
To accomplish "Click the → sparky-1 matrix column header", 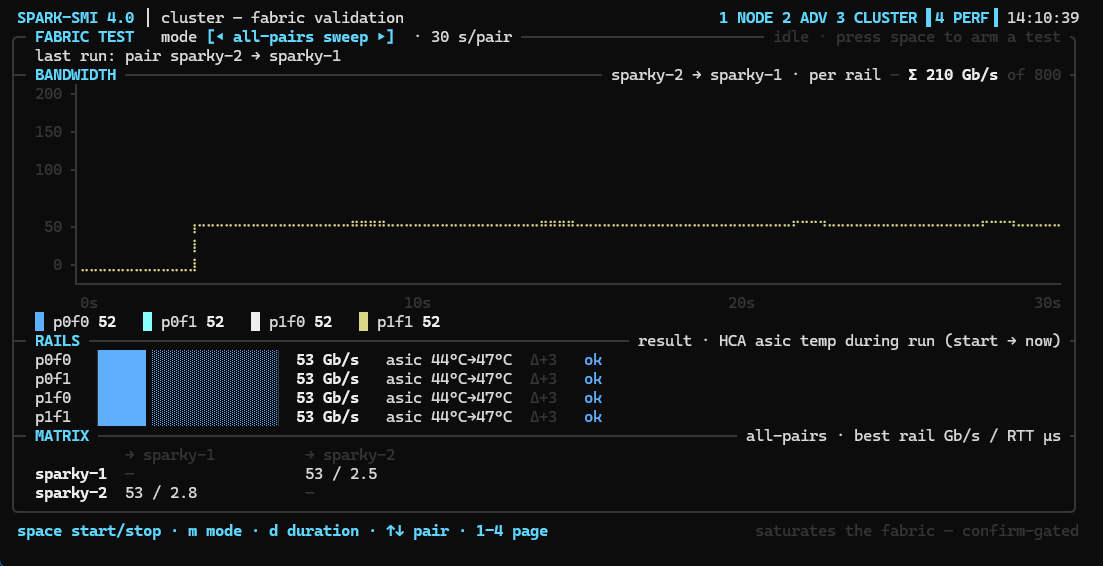I will (170, 455).
